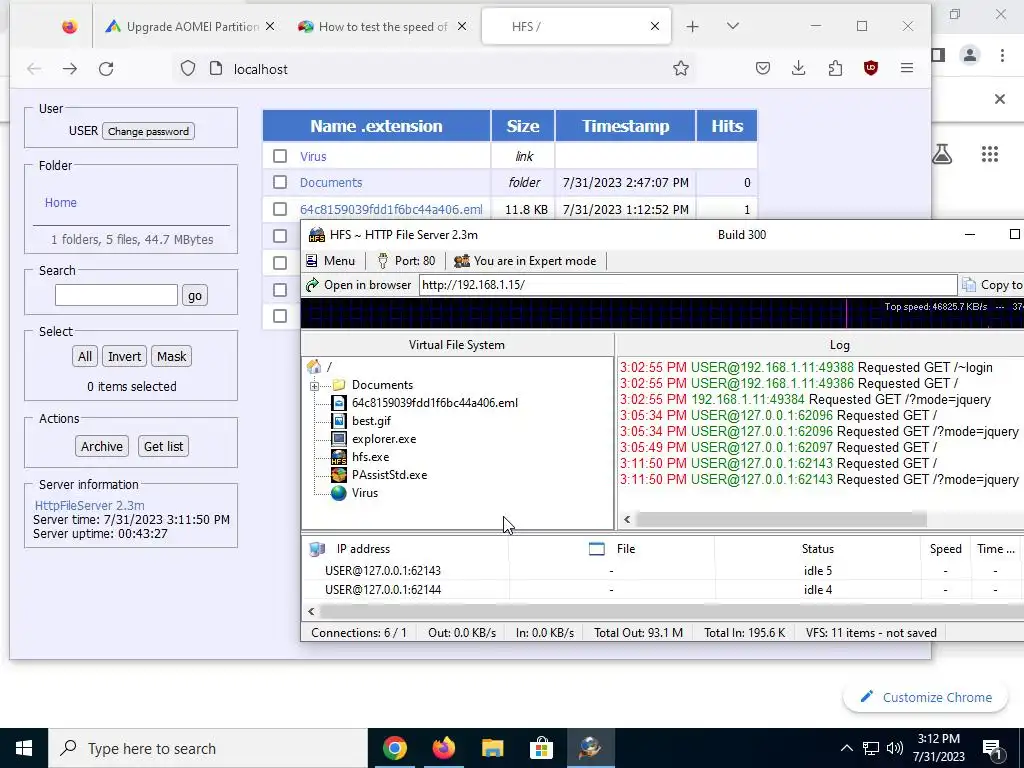Check the Virus row checkbox
Viewport: 1024px width, 768px height.
pyautogui.click(x=280, y=156)
